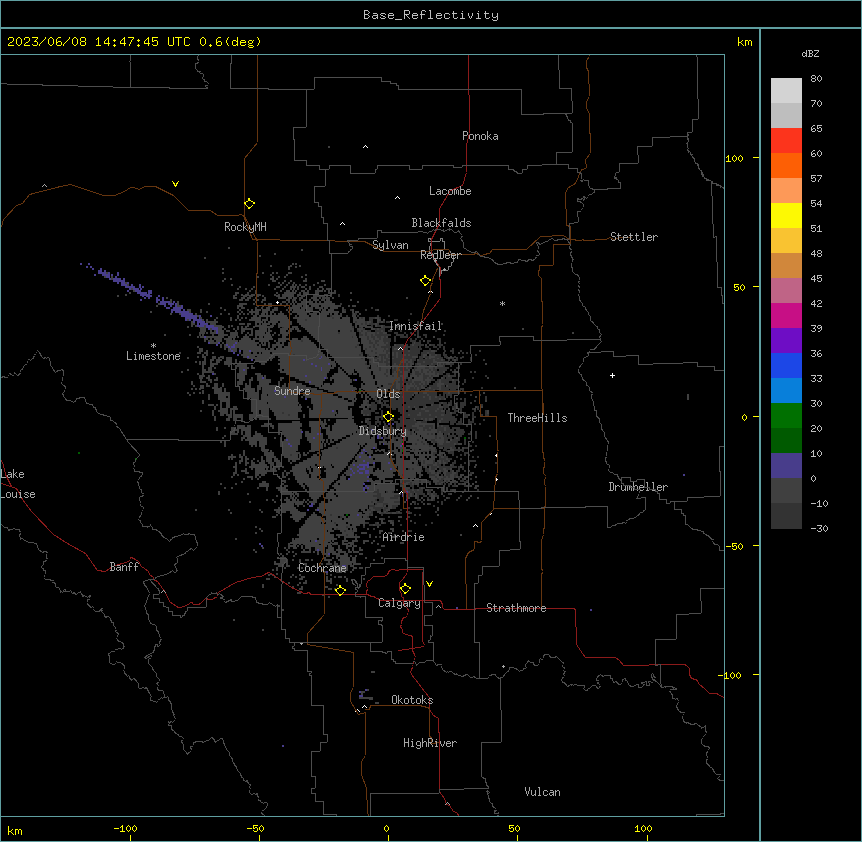This screenshot has width=862, height=842.
Task: Click the dBZ legend heading
Action: pos(810,53)
